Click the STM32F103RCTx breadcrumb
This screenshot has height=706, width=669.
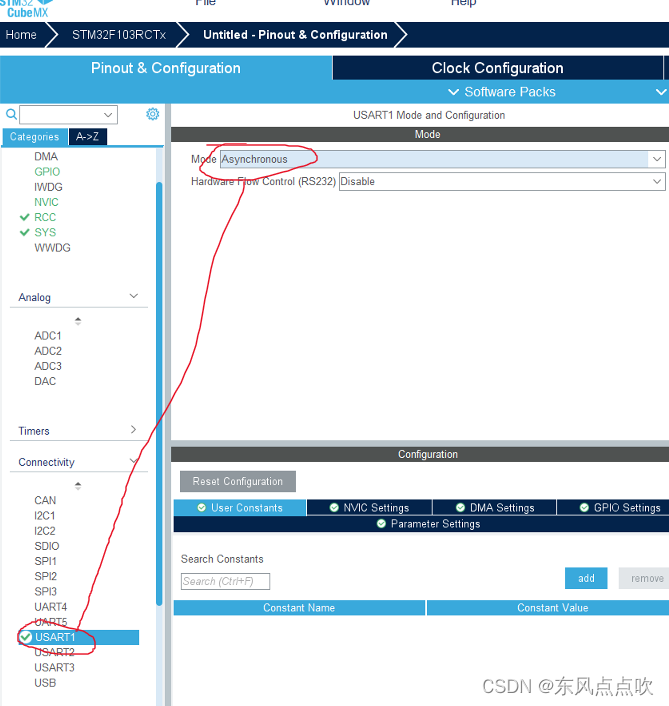pos(119,35)
